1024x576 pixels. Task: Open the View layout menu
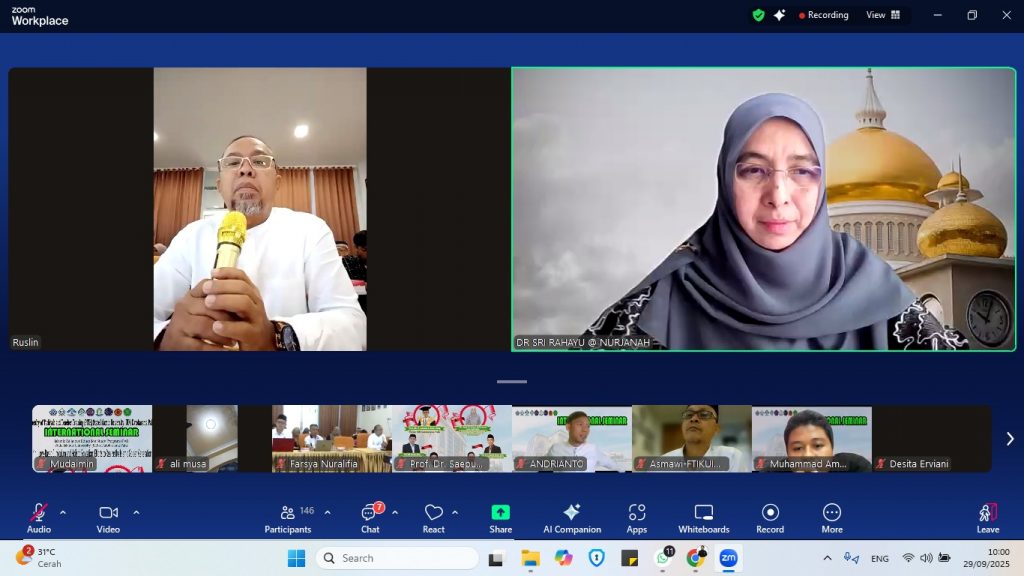point(882,15)
